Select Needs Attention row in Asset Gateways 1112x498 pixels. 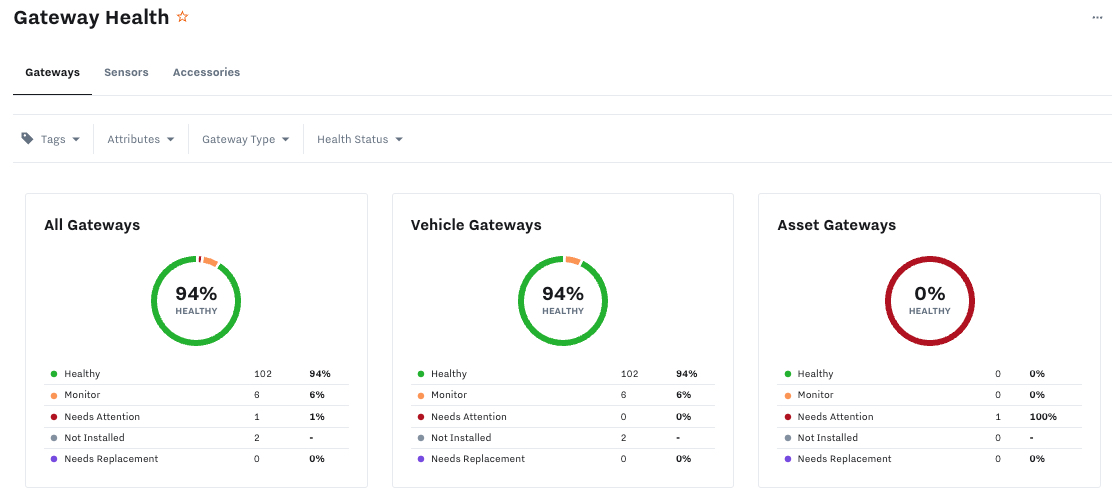[x=930, y=416]
